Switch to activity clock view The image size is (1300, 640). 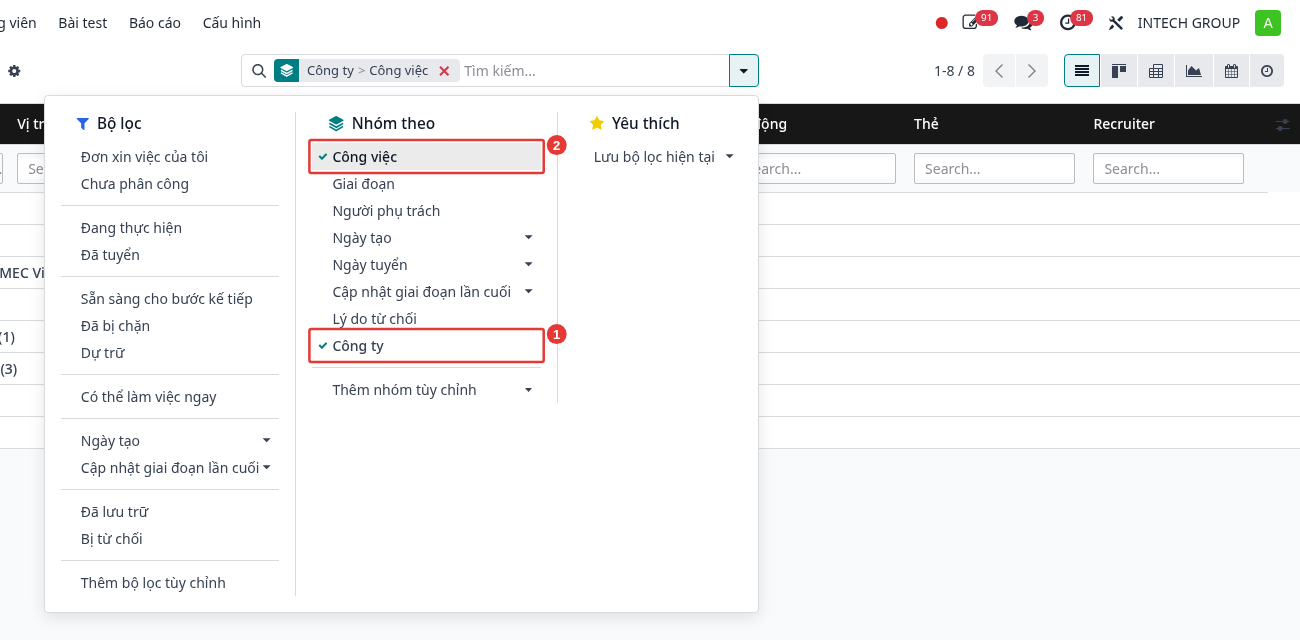(1267, 71)
